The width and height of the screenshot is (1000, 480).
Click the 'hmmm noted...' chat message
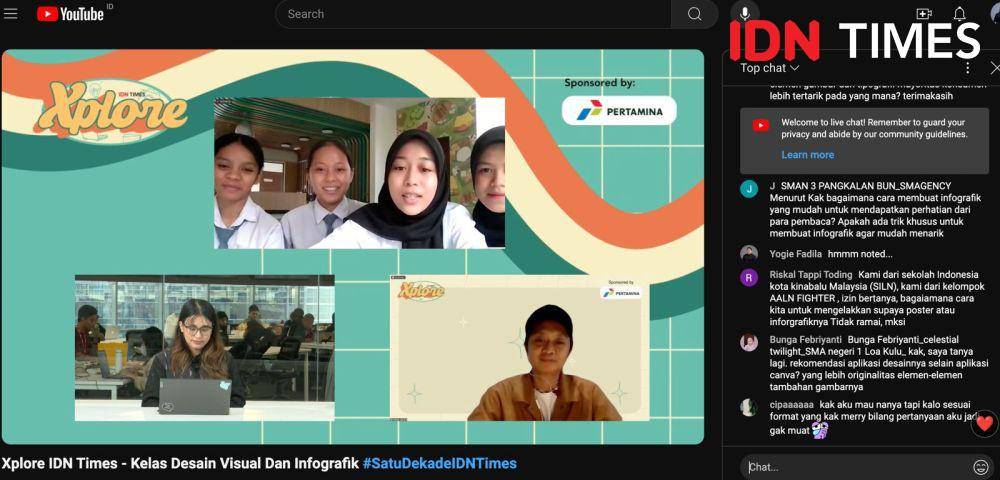coord(860,254)
